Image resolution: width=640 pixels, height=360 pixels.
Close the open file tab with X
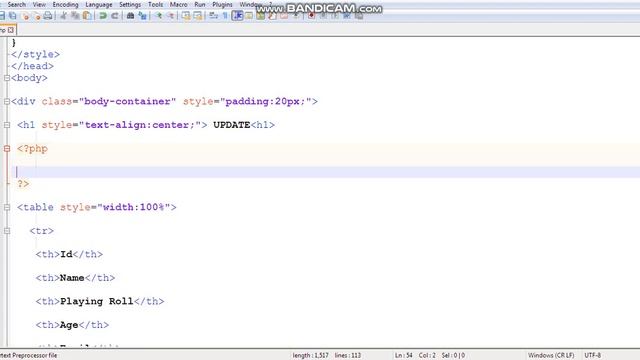[x=11, y=30]
